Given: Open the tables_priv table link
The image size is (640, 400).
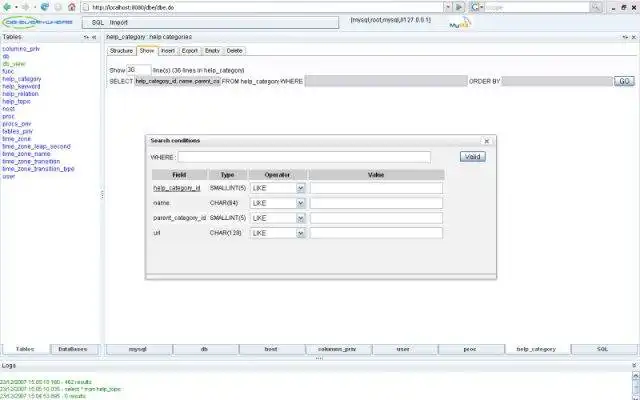Looking at the screenshot, I should click(18, 131).
